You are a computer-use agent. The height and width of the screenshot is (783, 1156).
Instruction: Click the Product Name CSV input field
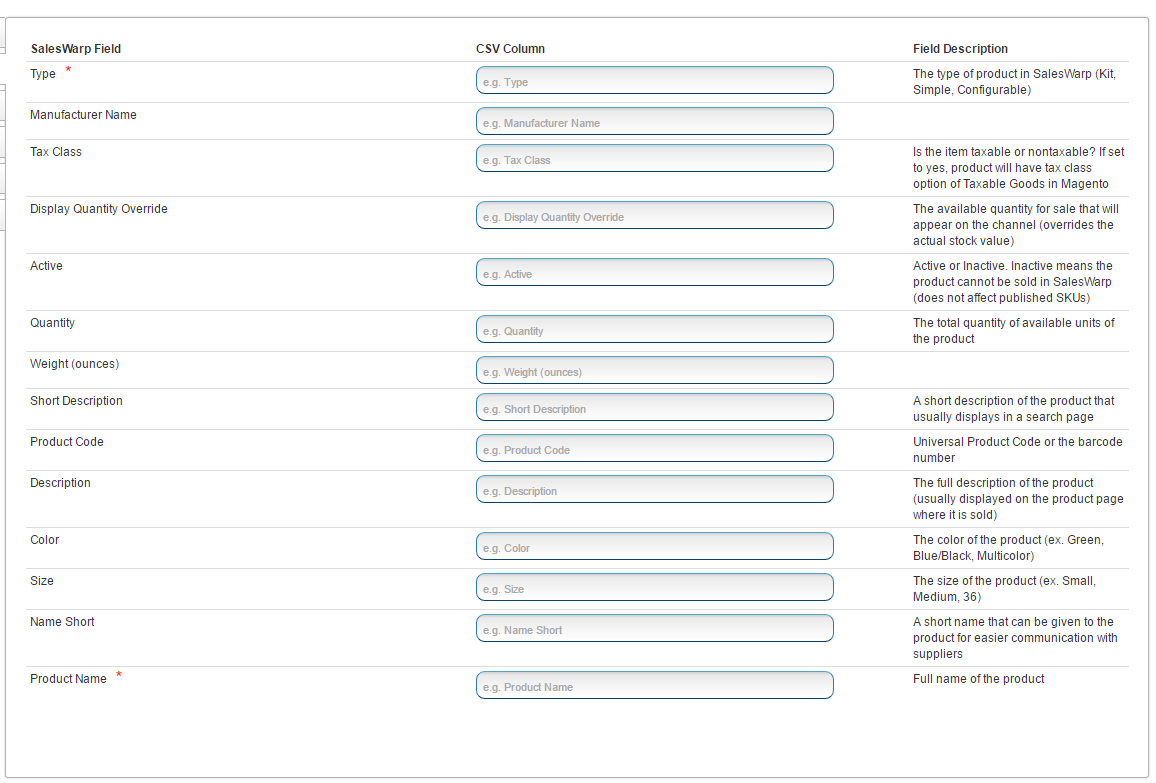pos(654,686)
